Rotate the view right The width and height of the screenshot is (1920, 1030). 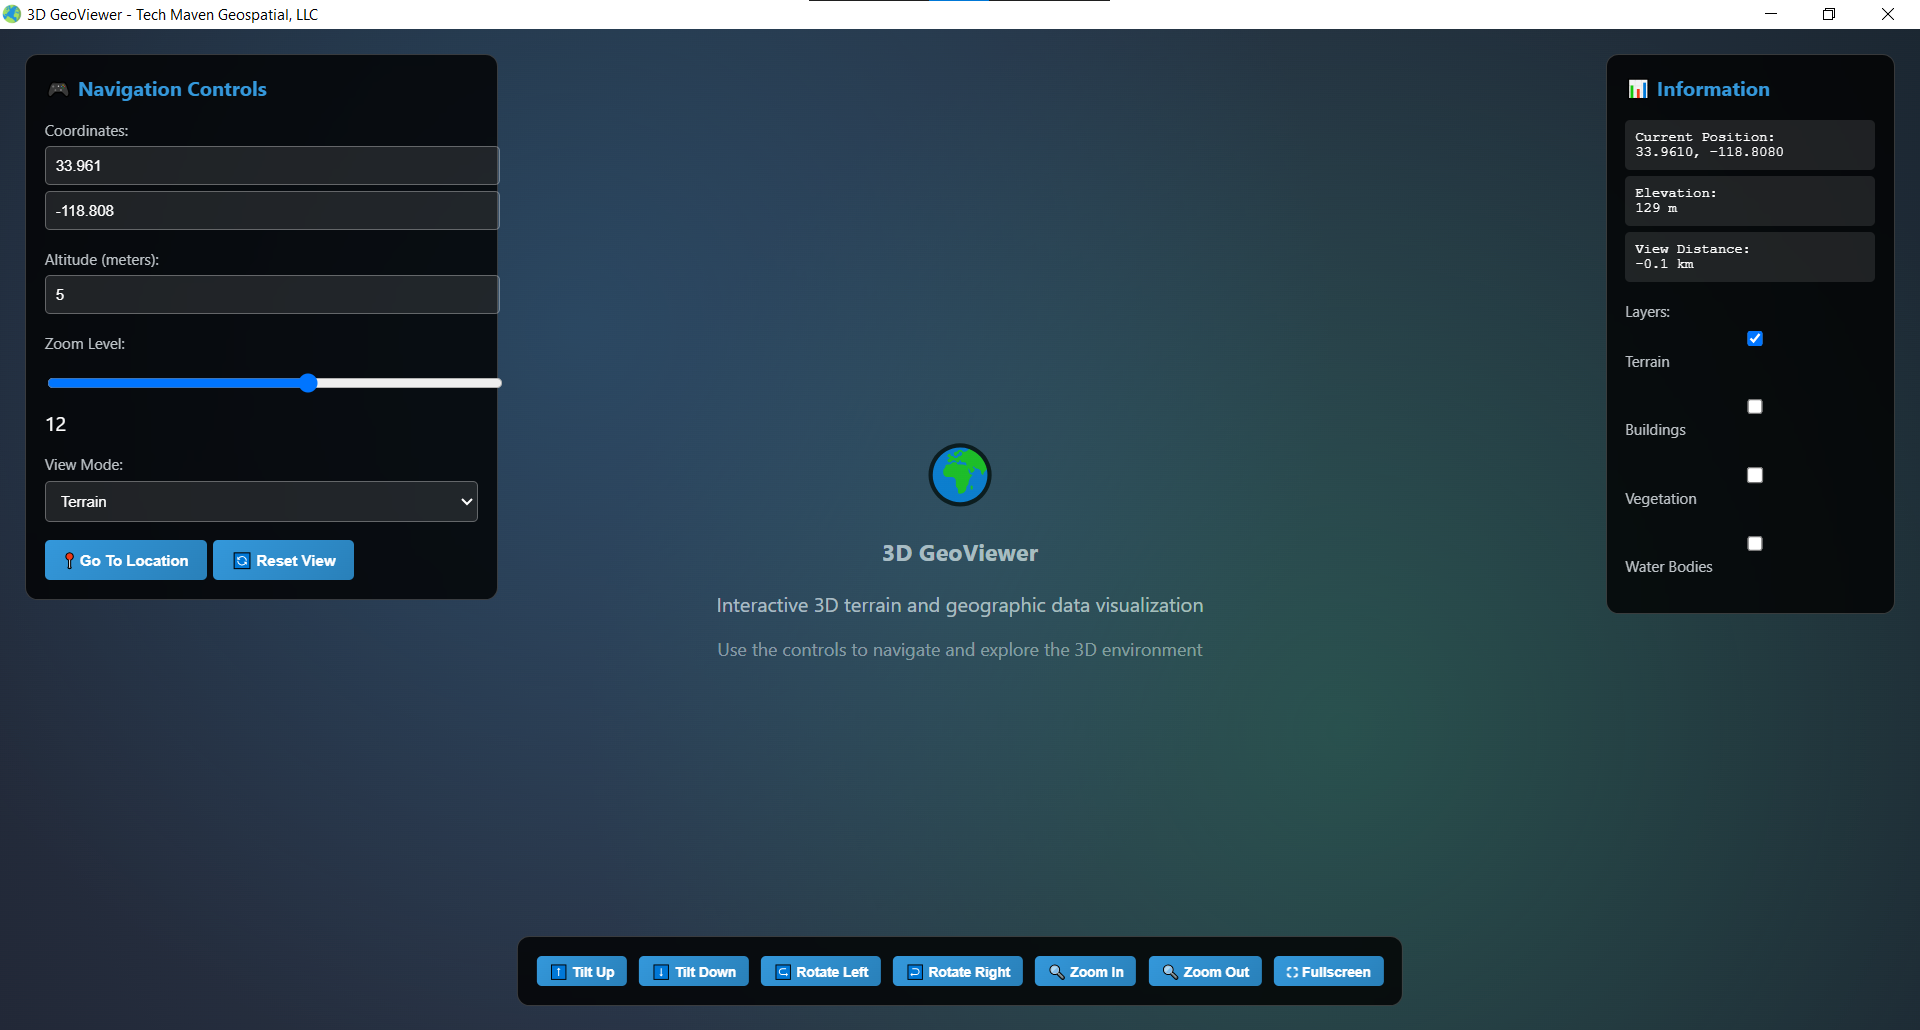coord(958,972)
